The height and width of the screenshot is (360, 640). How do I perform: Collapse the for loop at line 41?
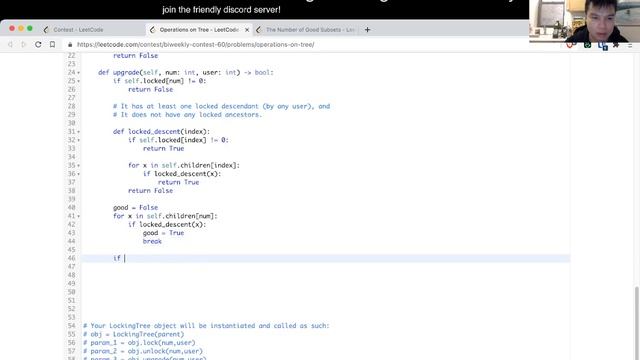[x=78, y=216]
